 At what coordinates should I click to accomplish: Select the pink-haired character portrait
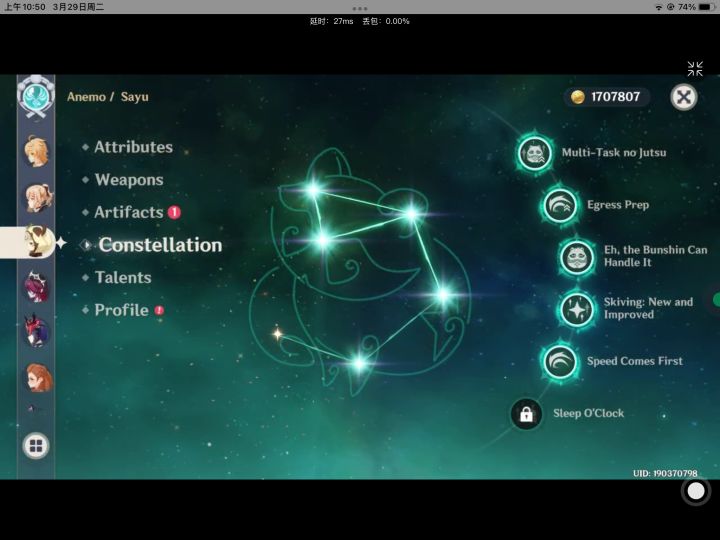coord(36,287)
